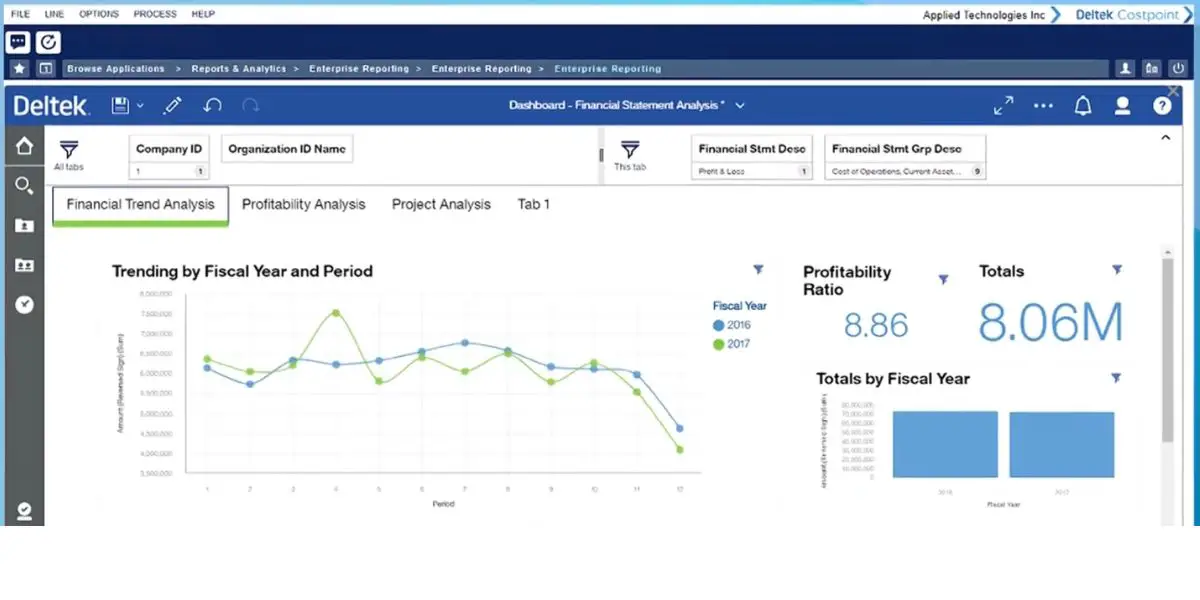Open the dropdown arrow next to save
Viewport: 1200px width, 600px height.
click(x=140, y=106)
